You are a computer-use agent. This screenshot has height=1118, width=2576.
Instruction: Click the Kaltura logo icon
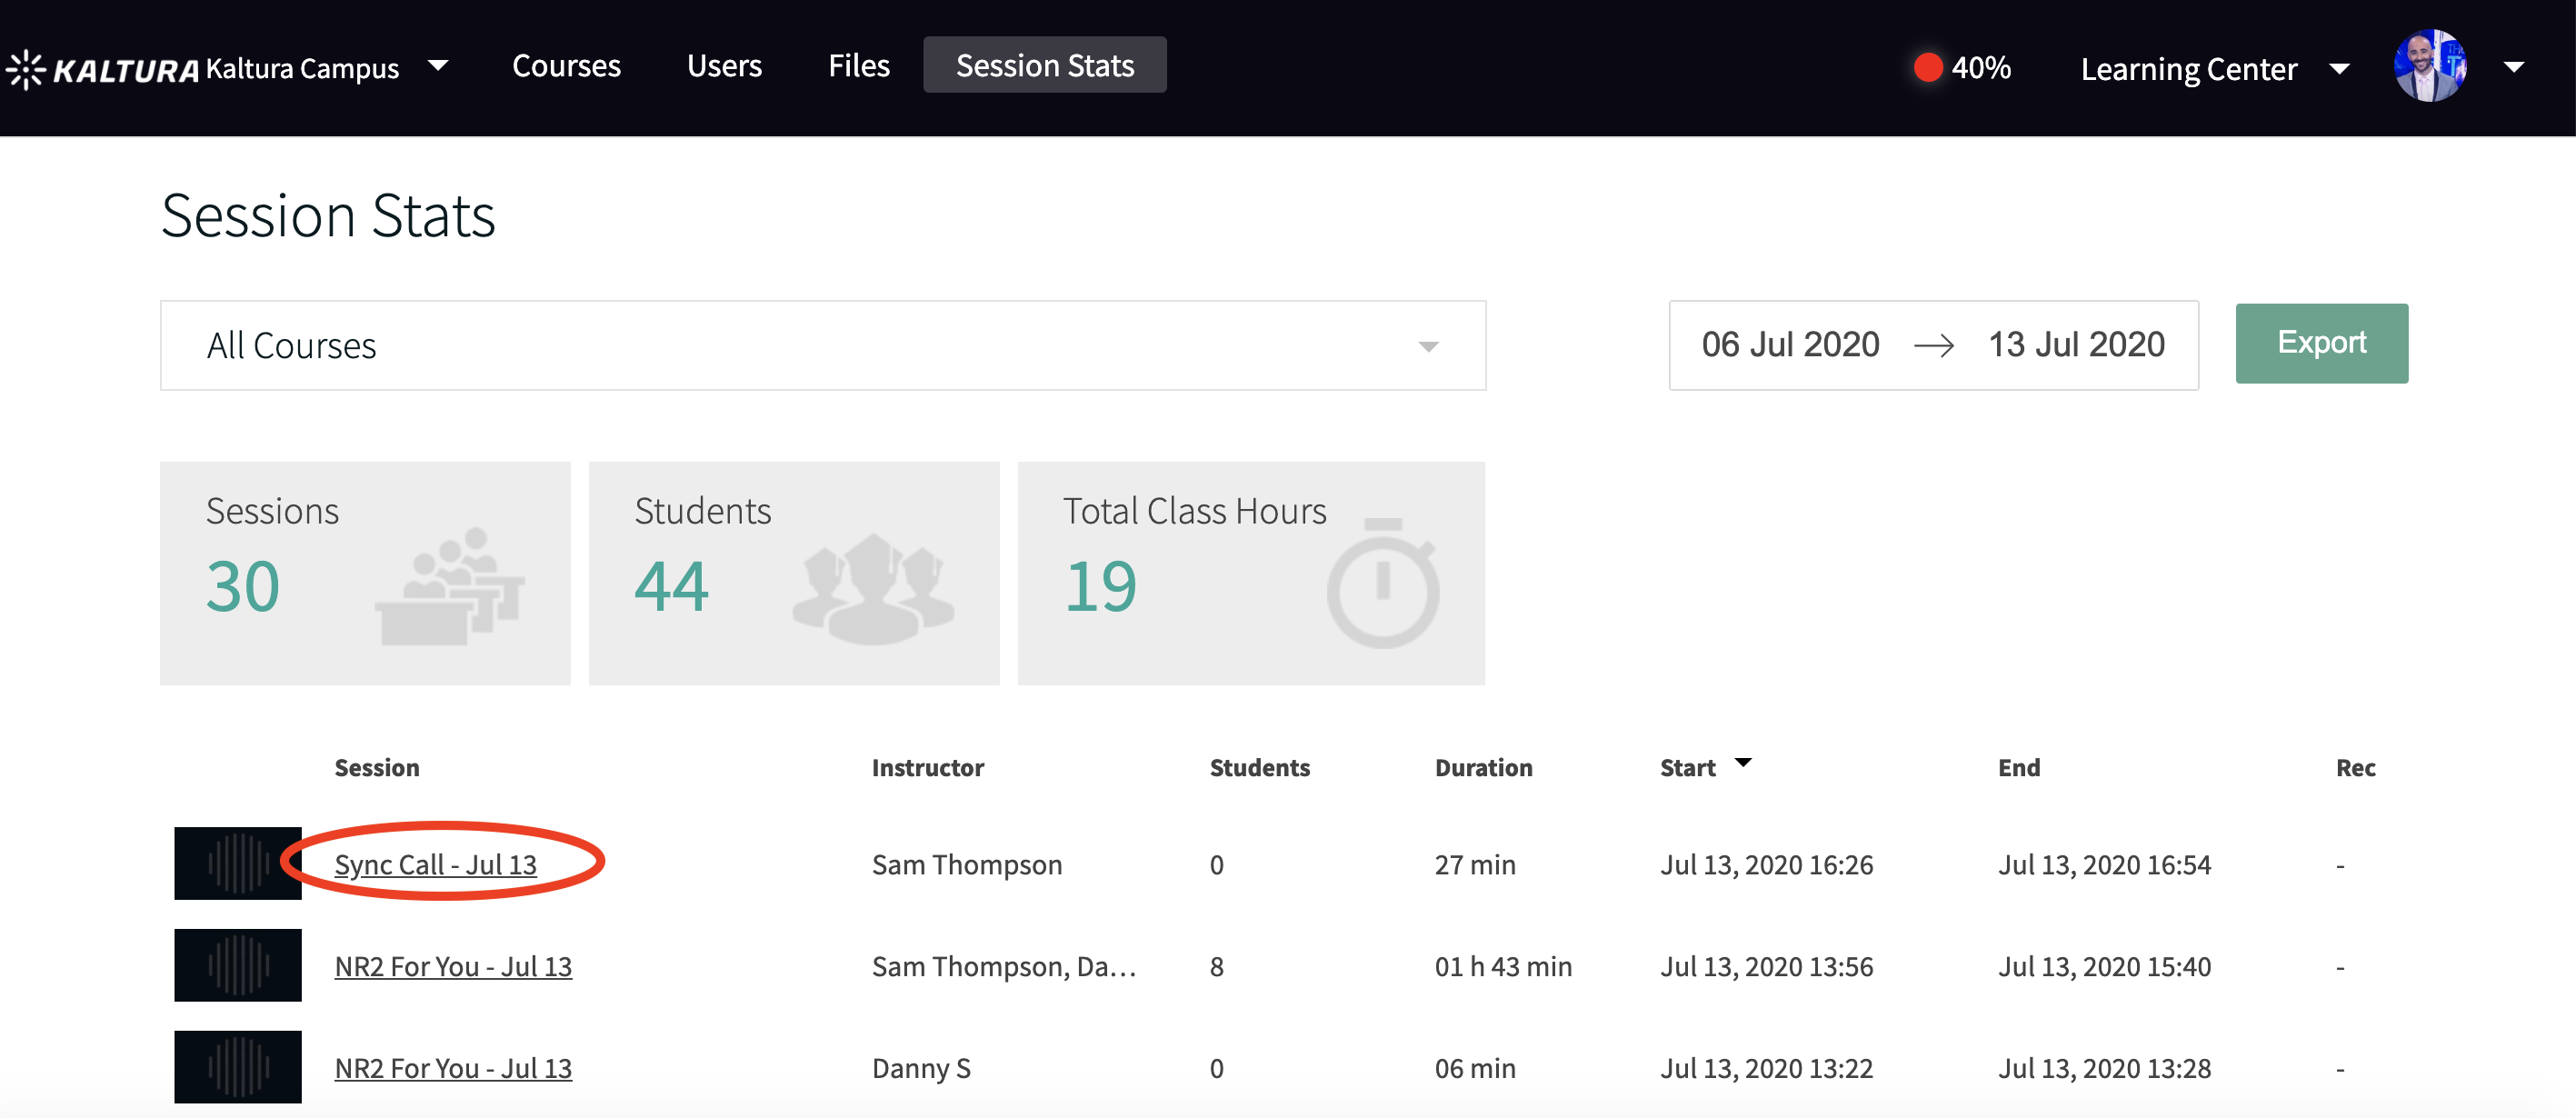click(26, 68)
